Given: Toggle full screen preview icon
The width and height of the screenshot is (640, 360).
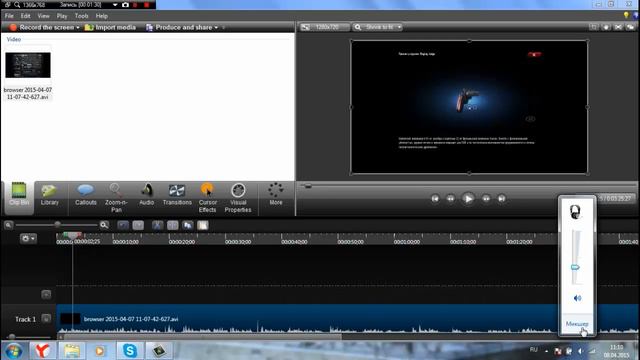Looking at the screenshot, I should (x=618, y=27).
